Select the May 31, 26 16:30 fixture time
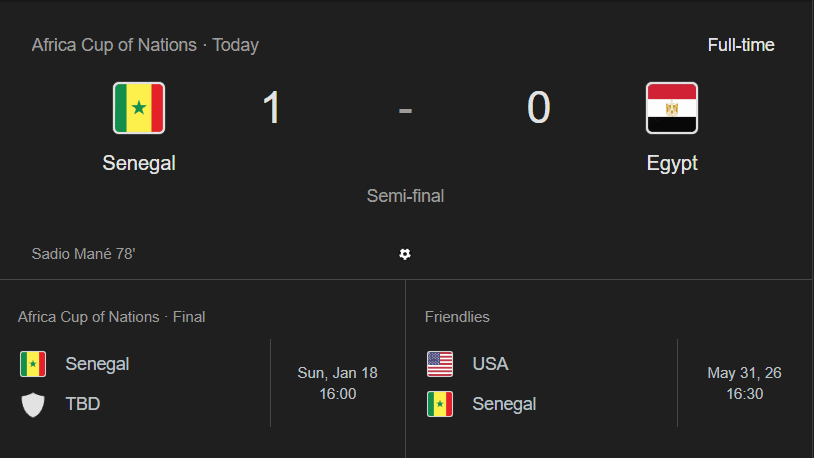814x458 pixels. pos(744,383)
